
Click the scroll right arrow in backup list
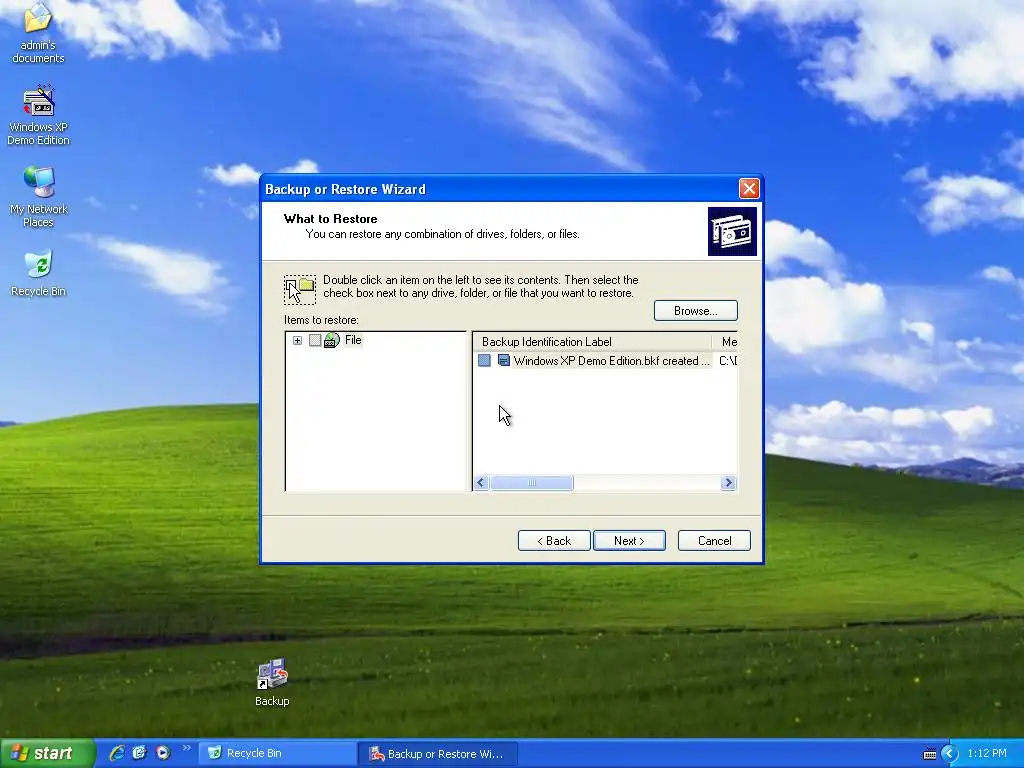click(728, 483)
